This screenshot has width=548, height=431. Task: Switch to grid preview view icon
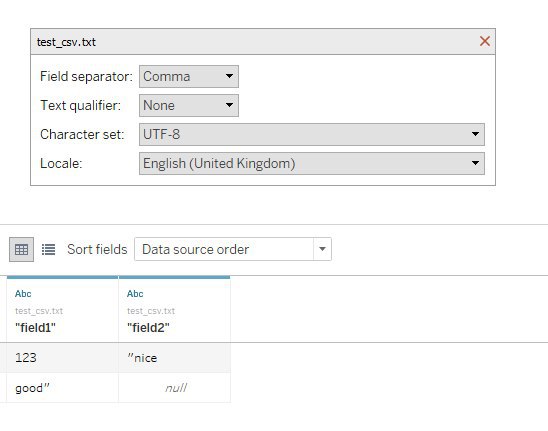[21, 250]
